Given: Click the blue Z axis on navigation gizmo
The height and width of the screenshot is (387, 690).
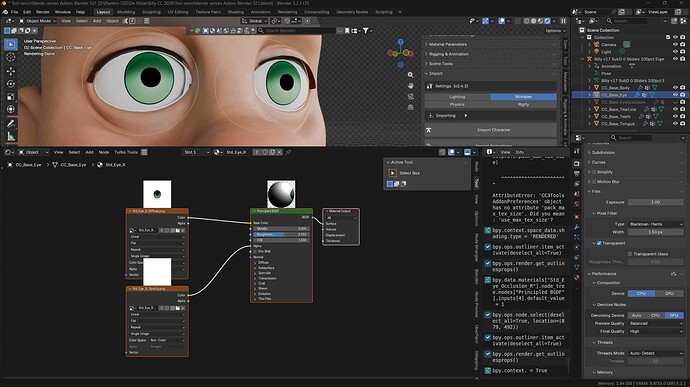Looking at the screenshot, I should (400, 42).
